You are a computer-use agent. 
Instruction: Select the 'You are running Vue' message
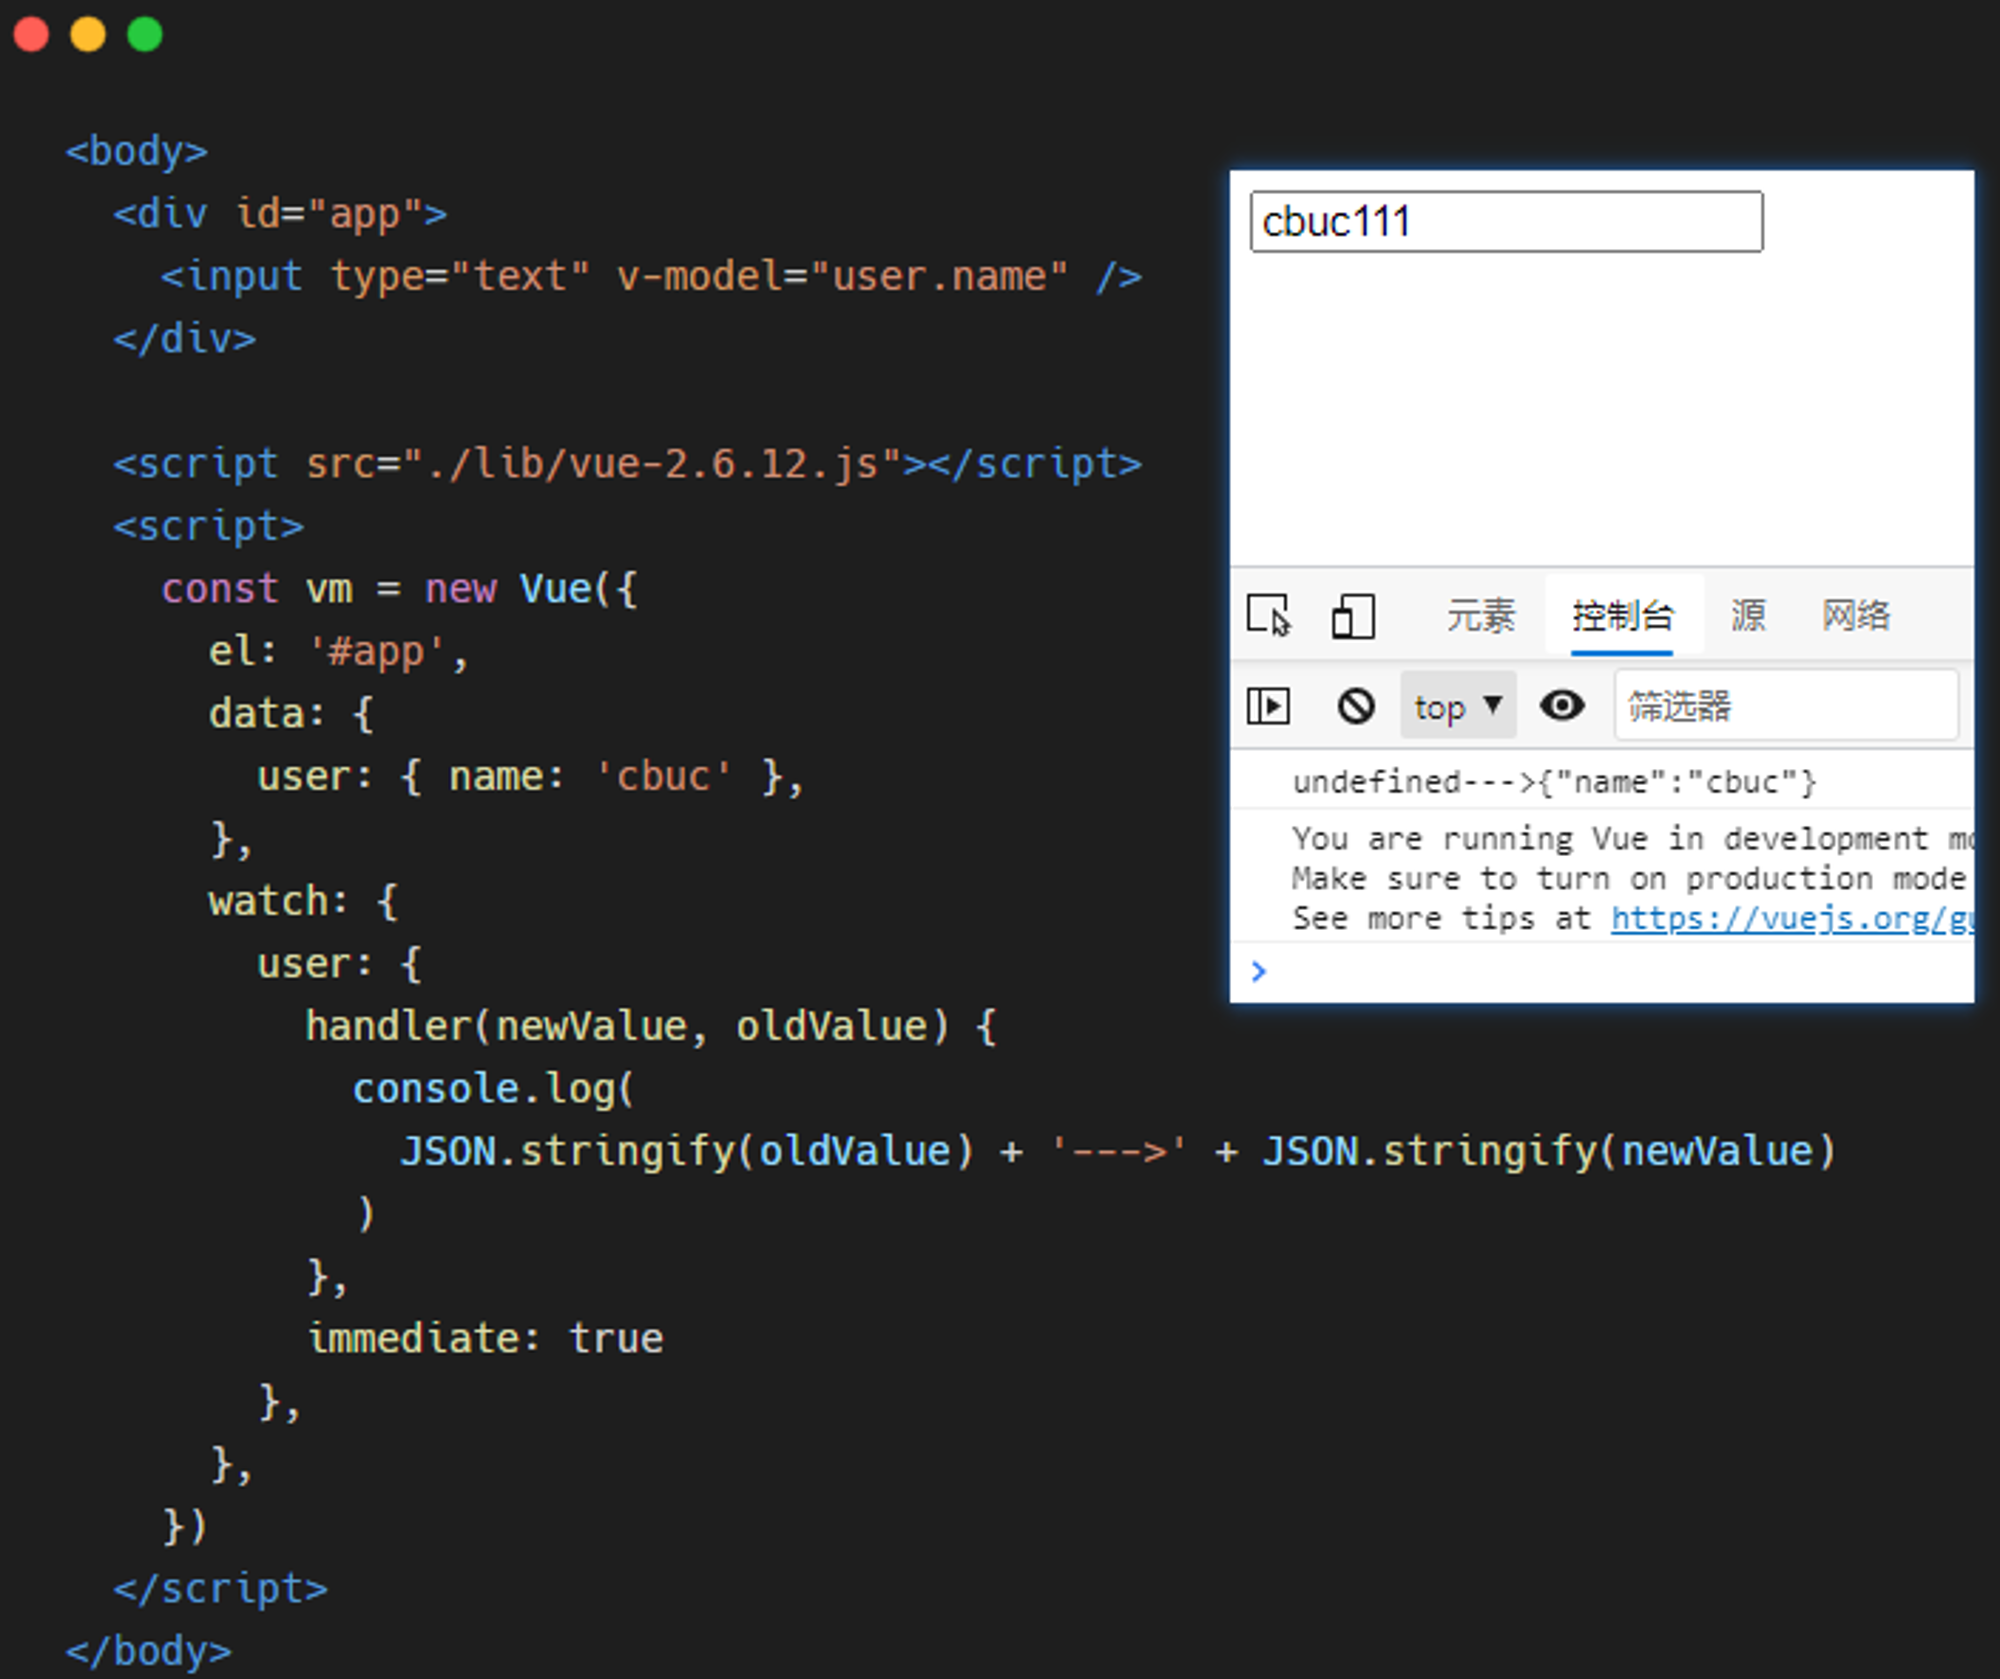click(1631, 838)
